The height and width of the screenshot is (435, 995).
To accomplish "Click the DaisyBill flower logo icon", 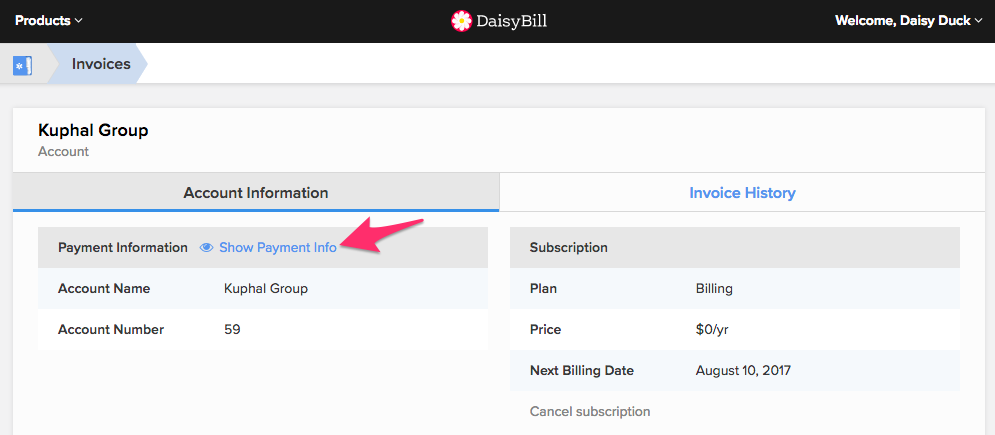I will point(461,21).
